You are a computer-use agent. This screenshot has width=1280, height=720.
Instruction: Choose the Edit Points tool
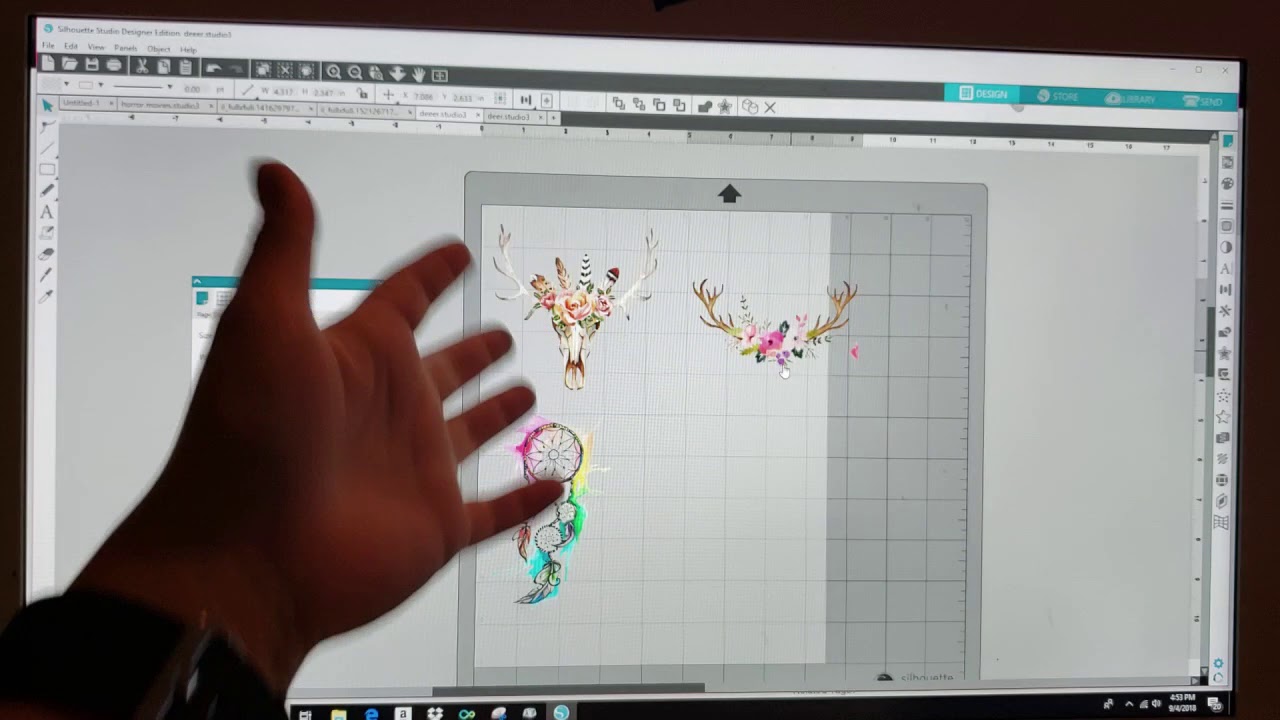(47, 127)
